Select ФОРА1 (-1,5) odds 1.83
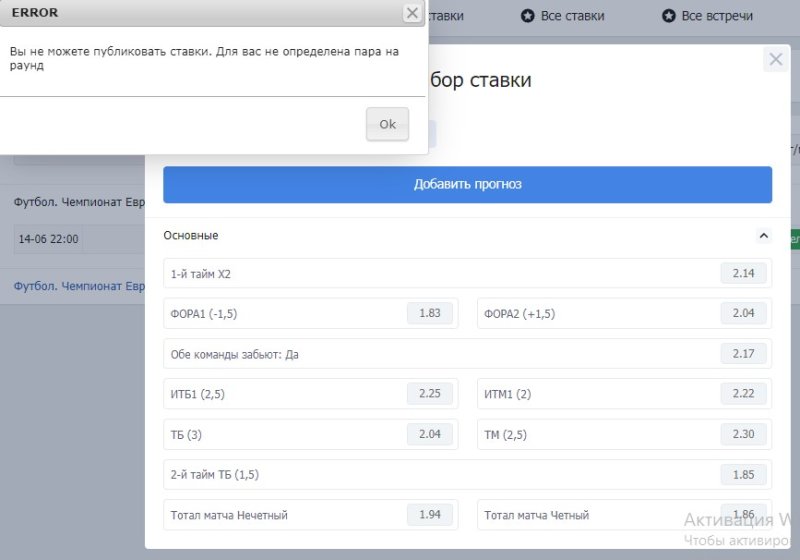The width and height of the screenshot is (800, 560). click(x=429, y=313)
